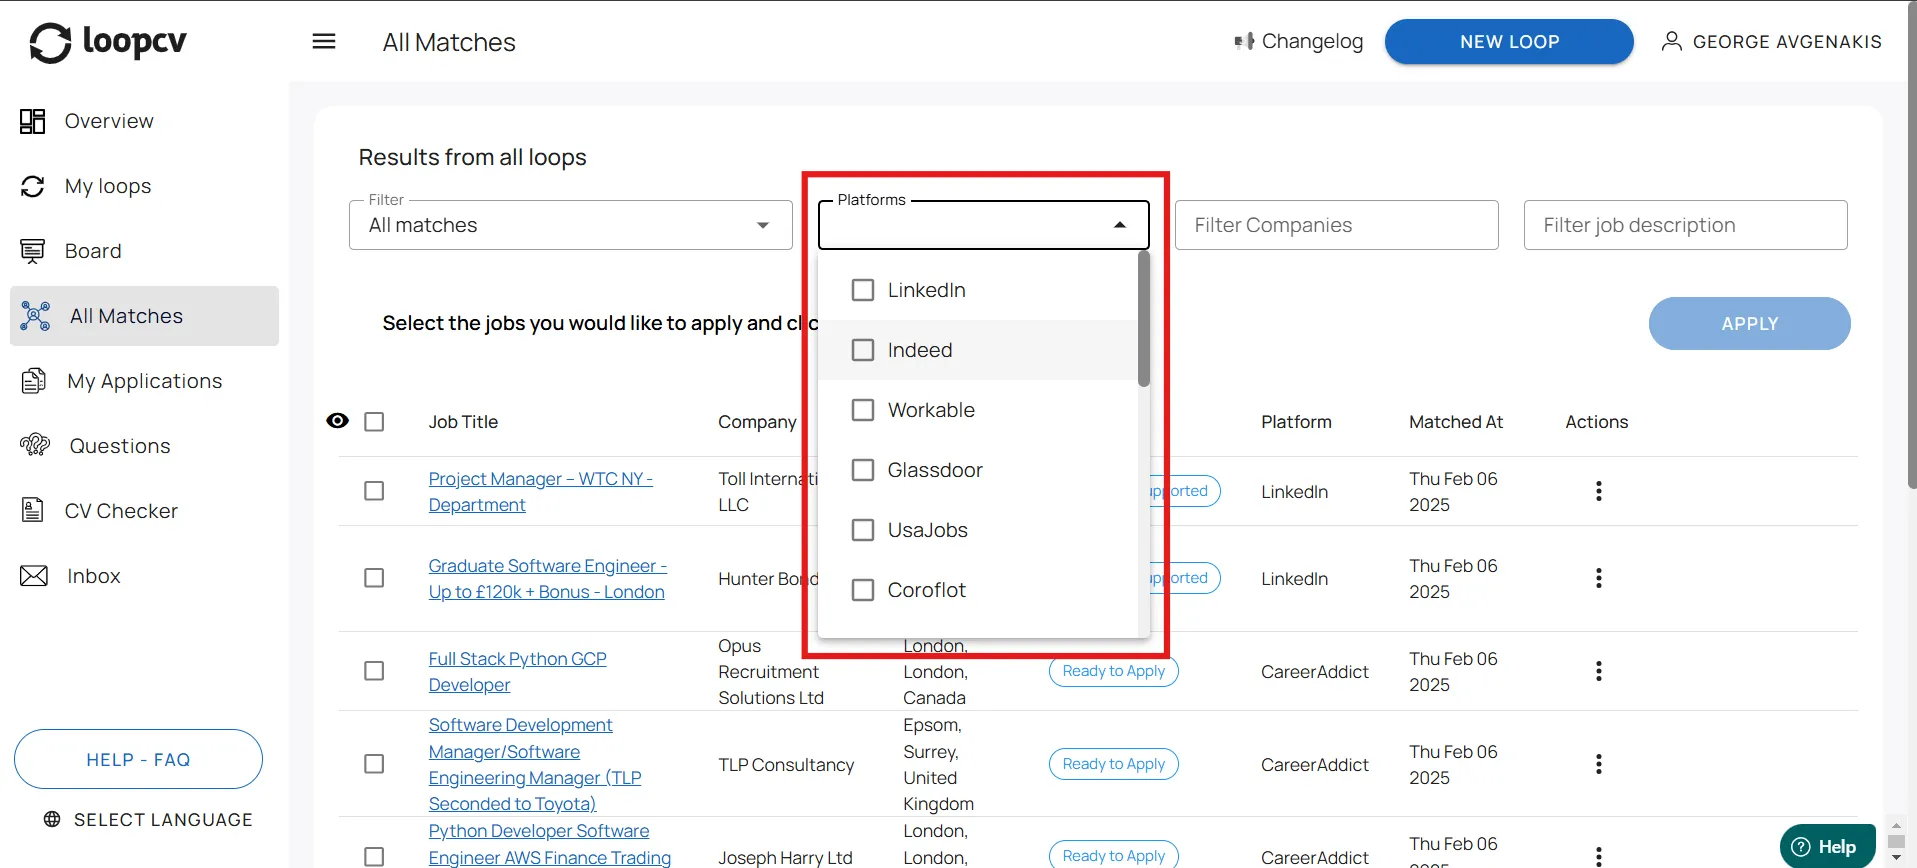The width and height of the screenshot is (1917, 868).
Task: Go to My loops page
Action: 145,186
